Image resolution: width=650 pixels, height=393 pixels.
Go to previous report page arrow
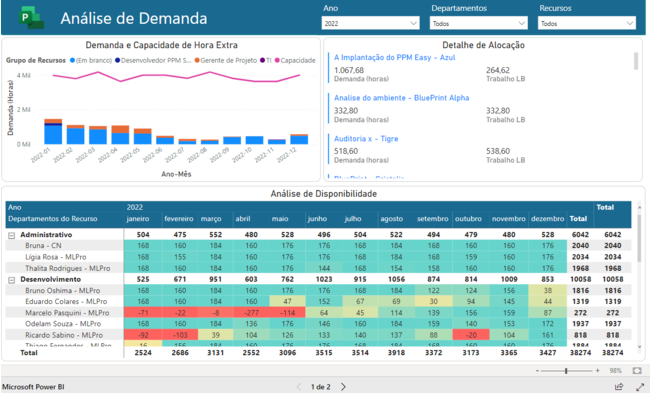[299, 387]
